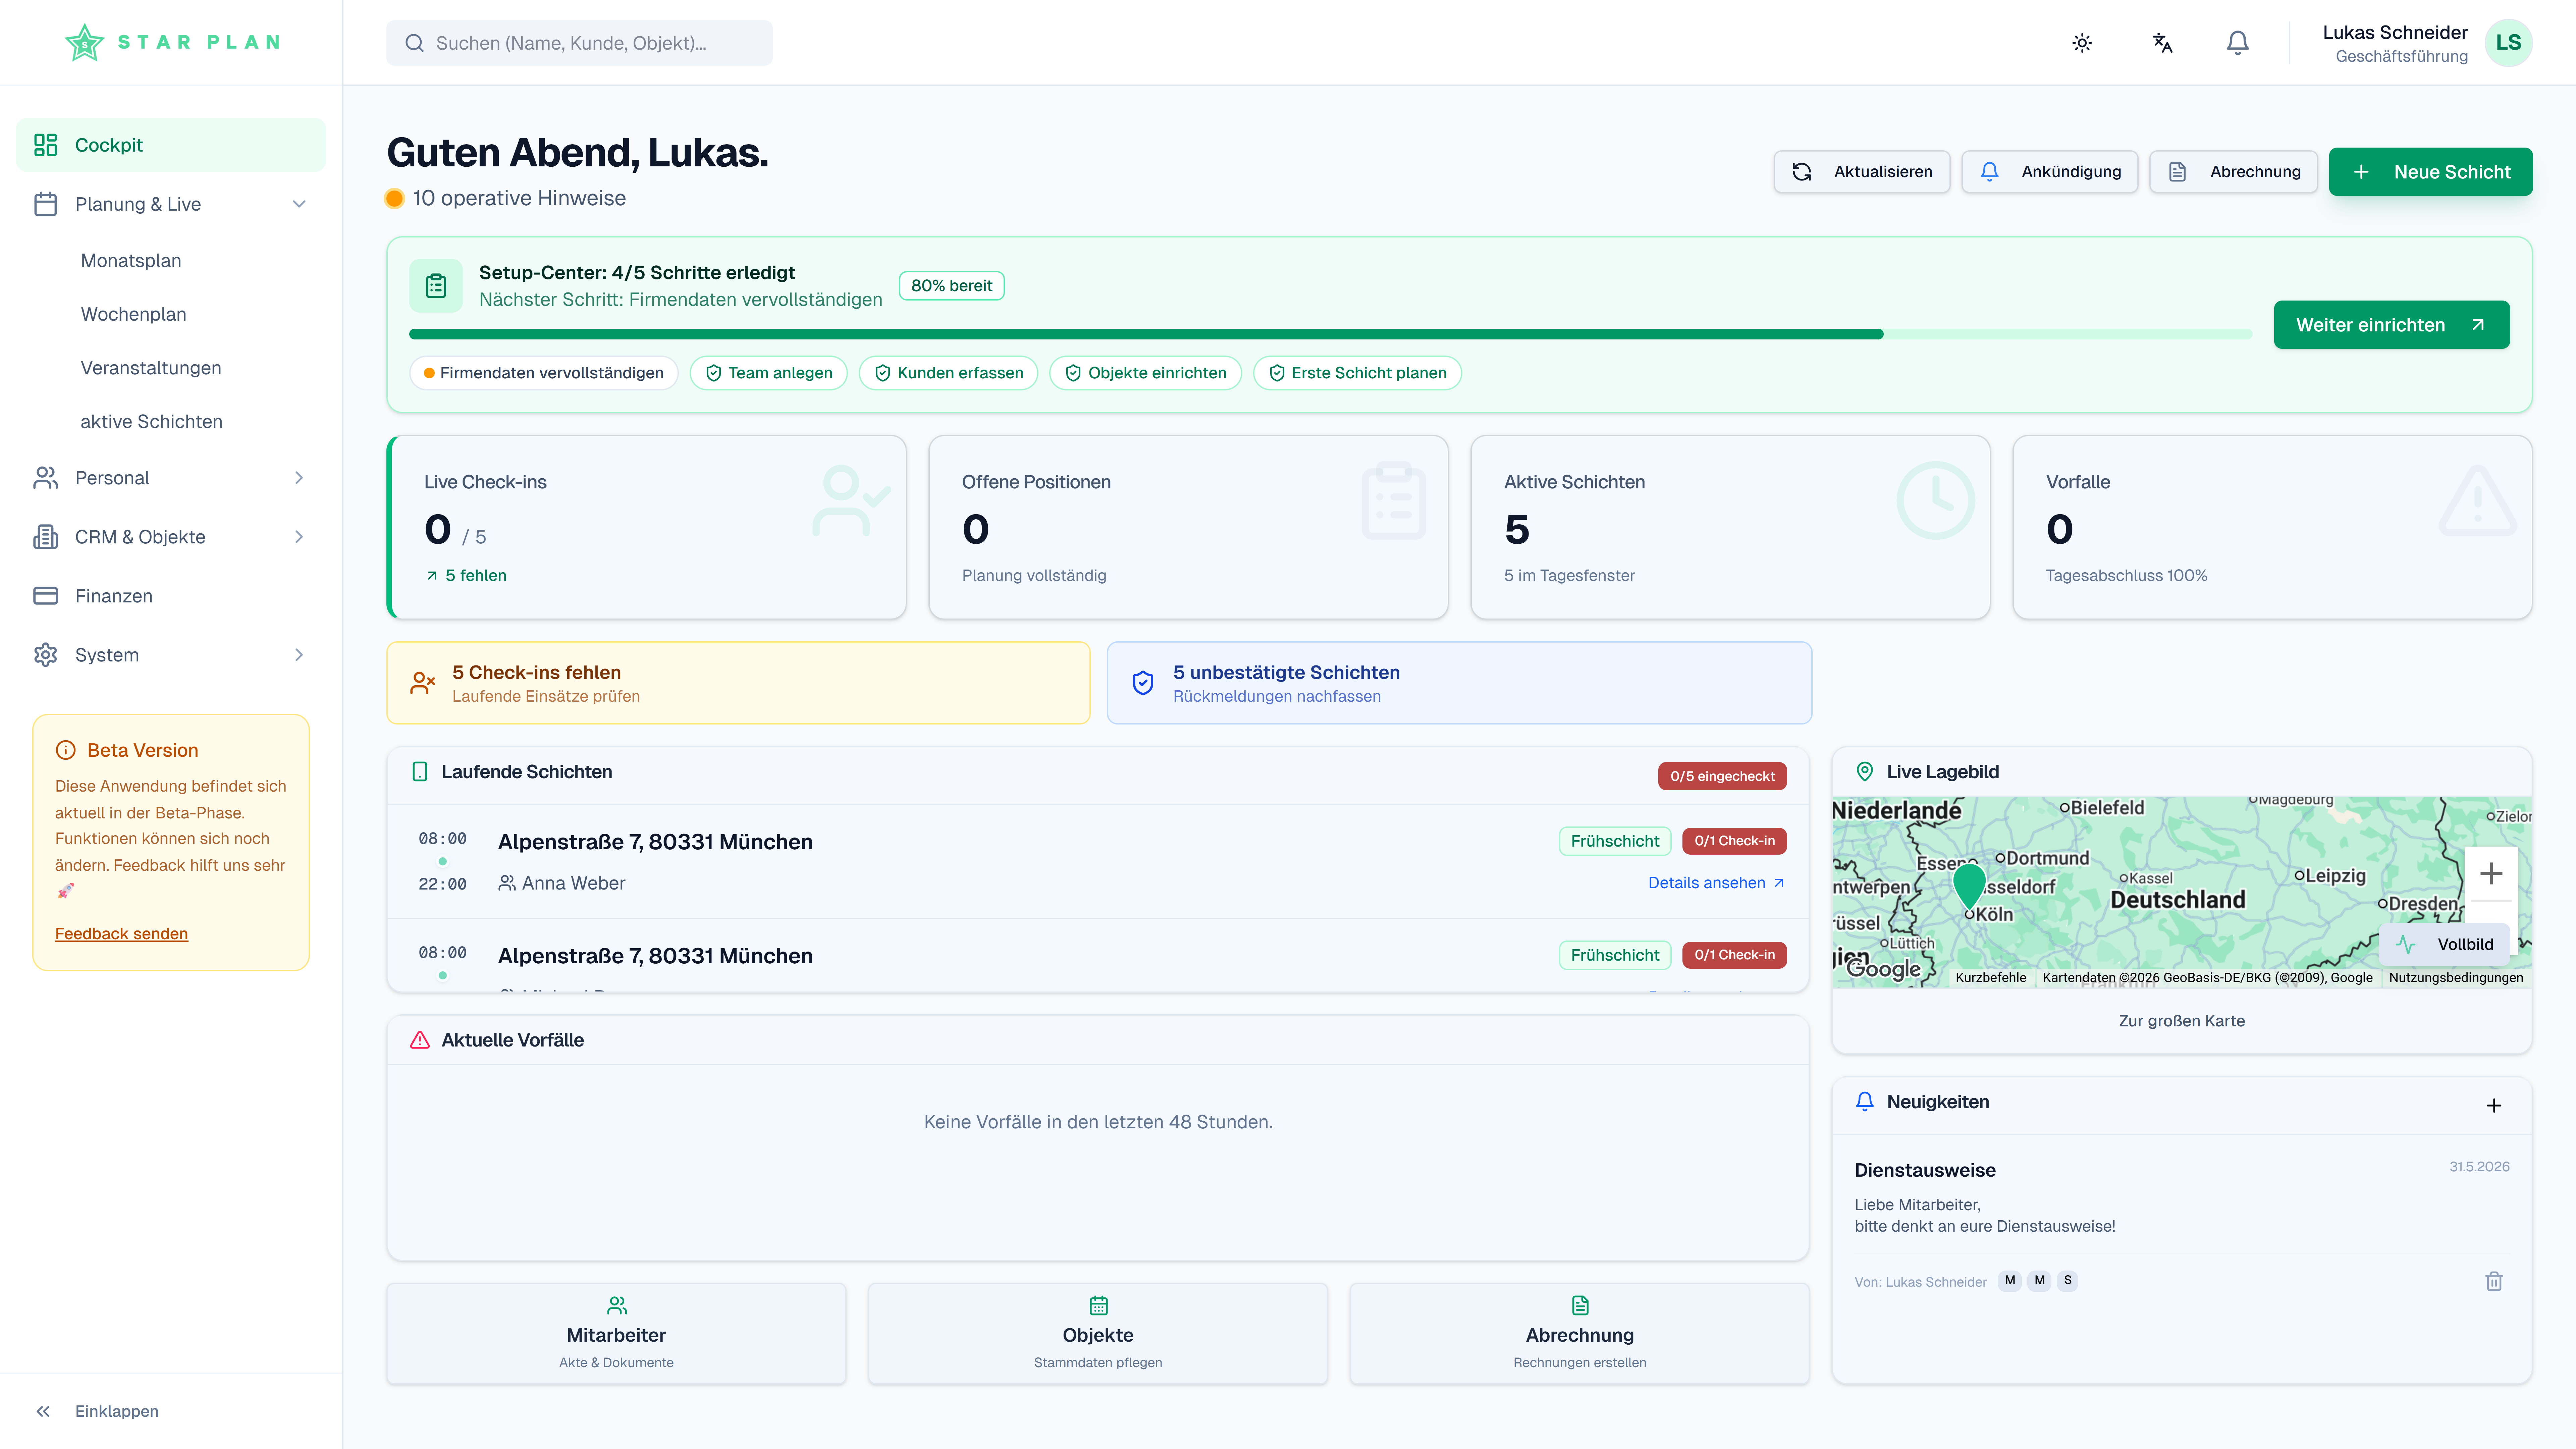Click Frühschicht tag on Anna Weber shift
Screen dimensions: 2576x1449
(1615, 841)
